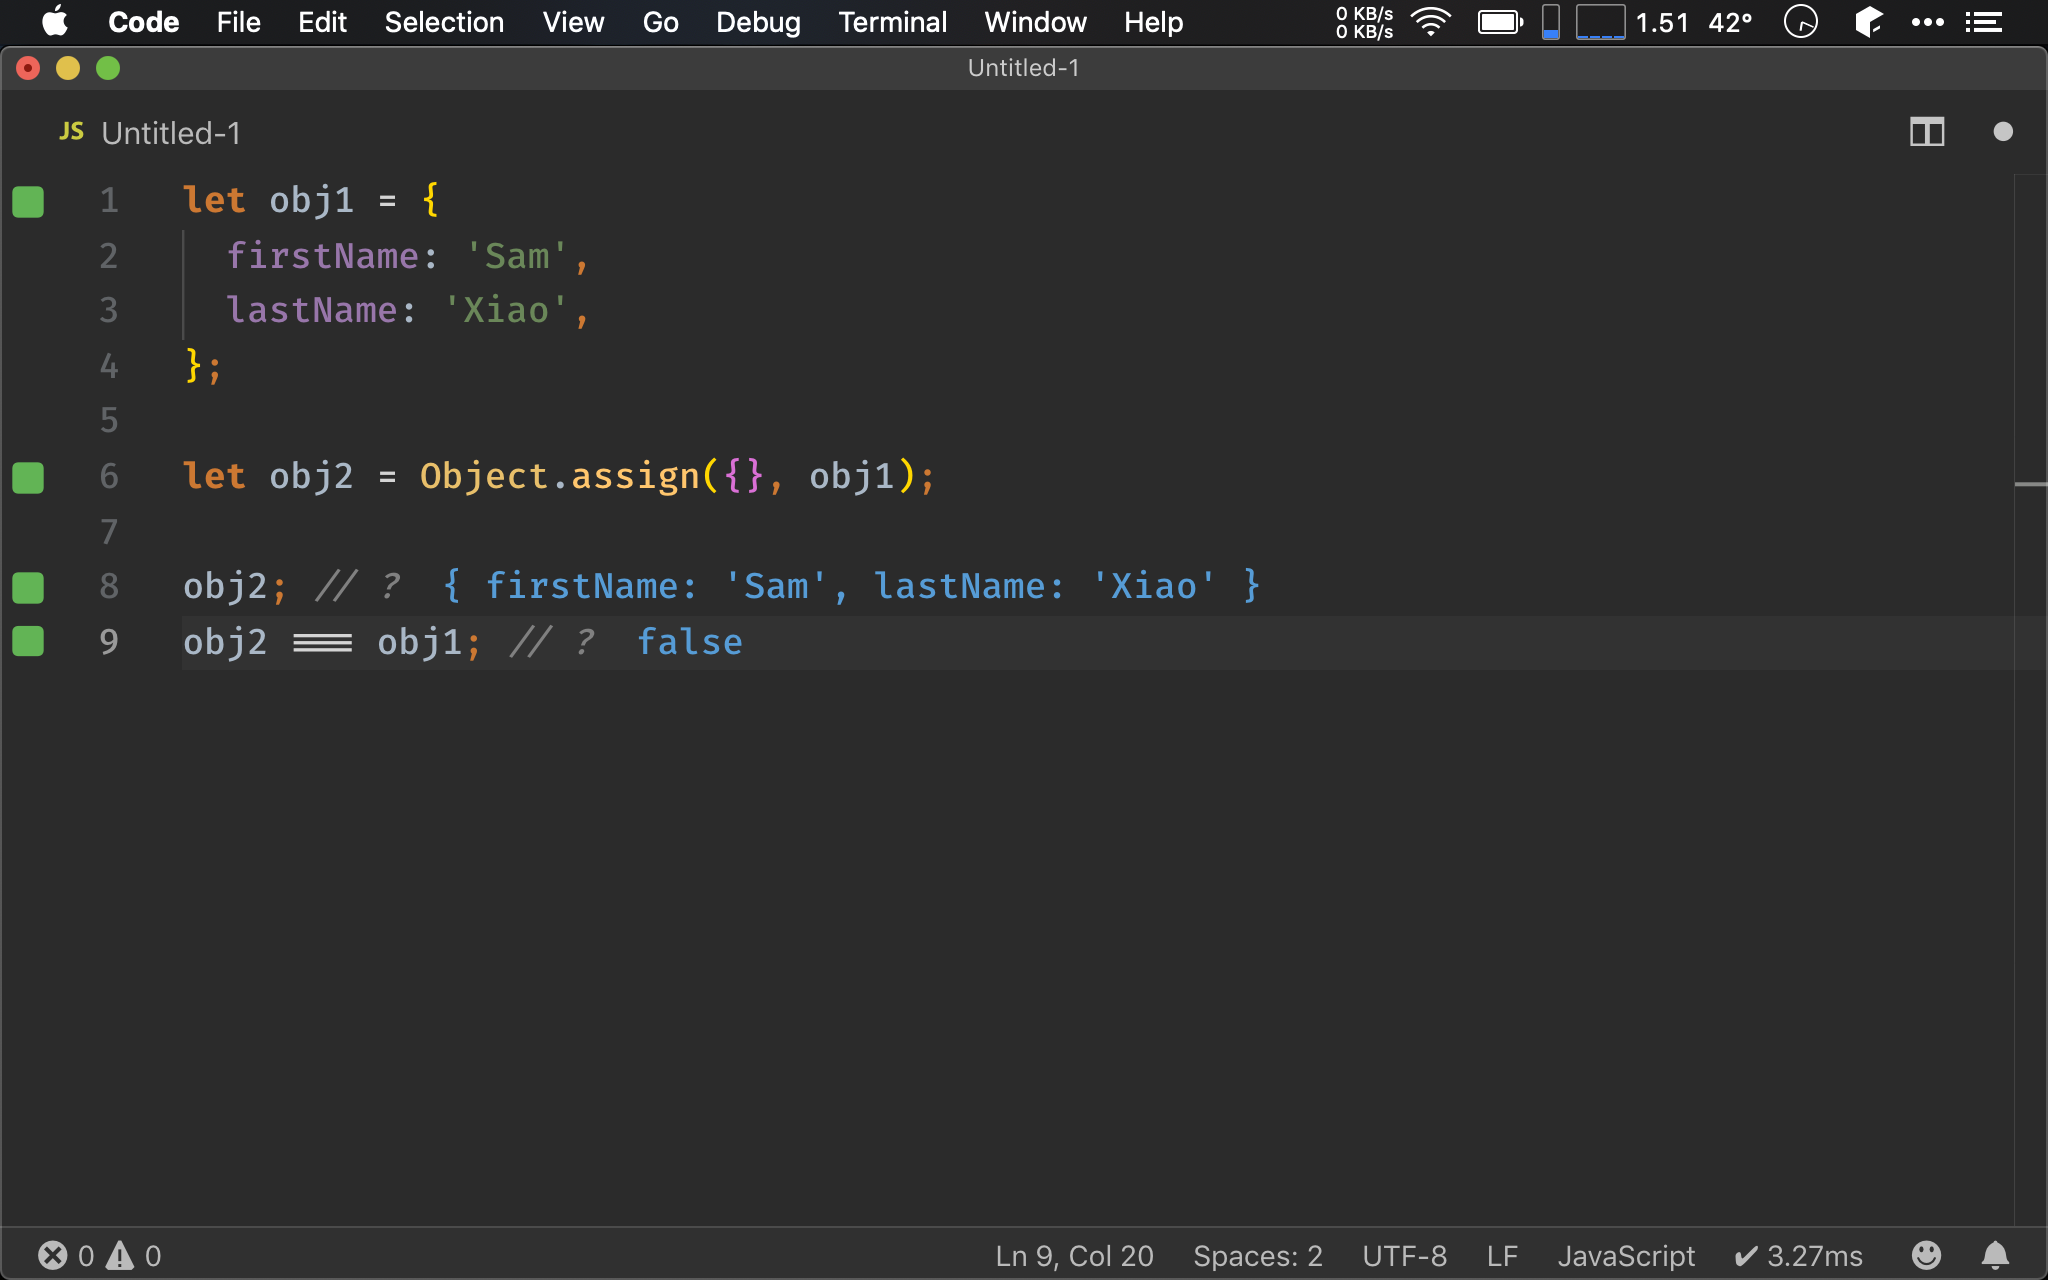
Task: Open the Terminal menu
Action: pyautogui.click(x=892, y=22)
